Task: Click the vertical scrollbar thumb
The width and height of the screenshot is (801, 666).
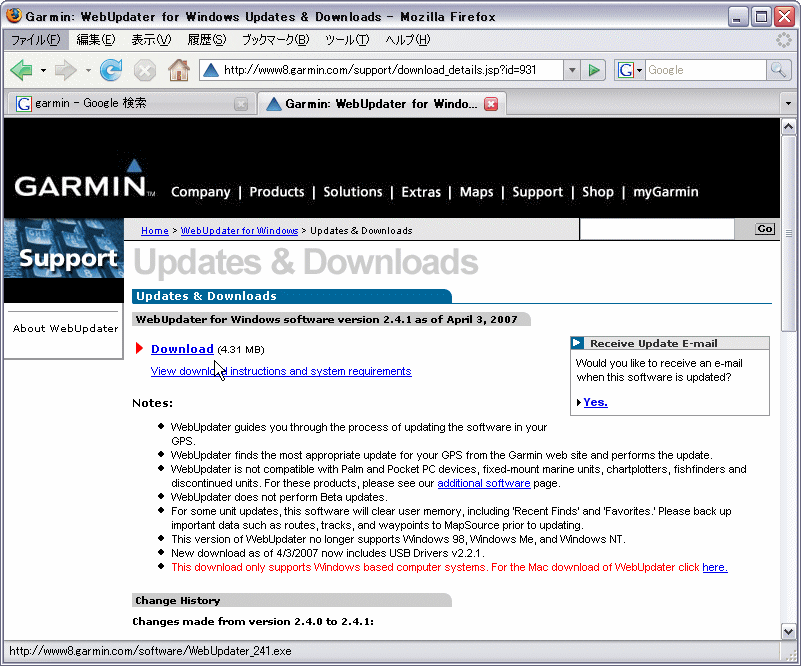Action: coord(788,233)
